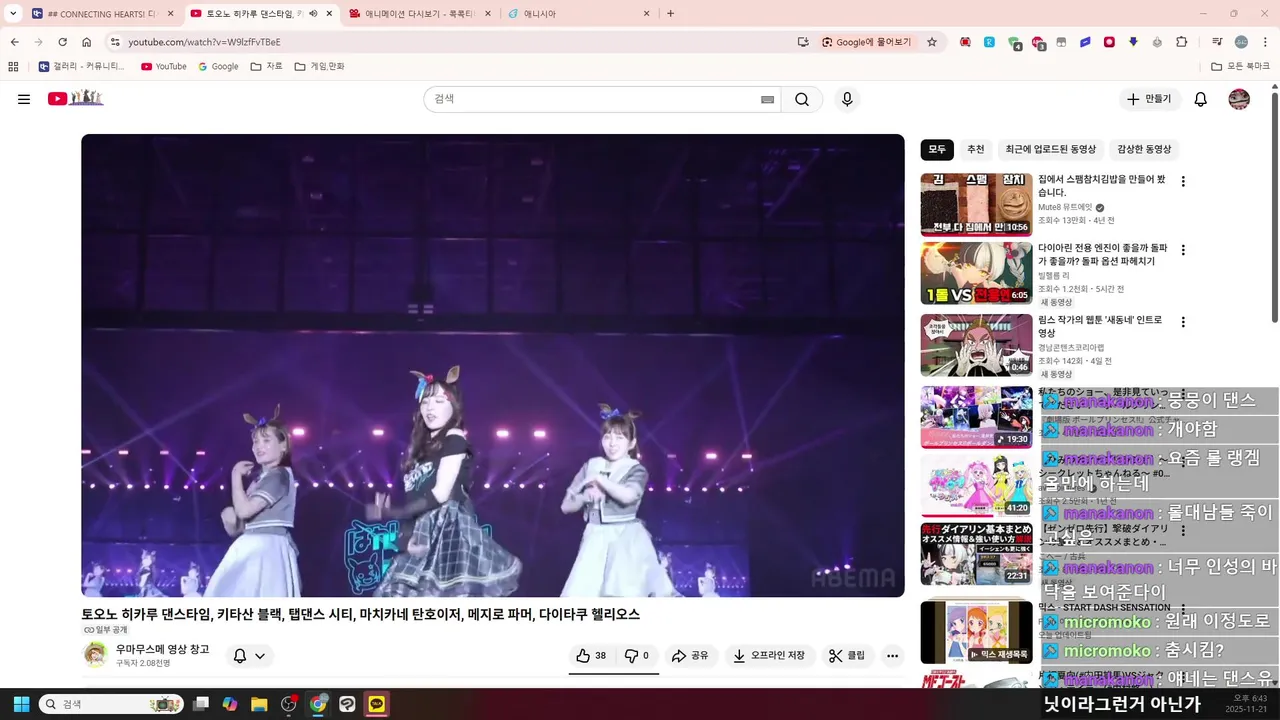1280x720 pixels.
Task: Go to YouTube home via logo
Action: click(x=76, y=98)
